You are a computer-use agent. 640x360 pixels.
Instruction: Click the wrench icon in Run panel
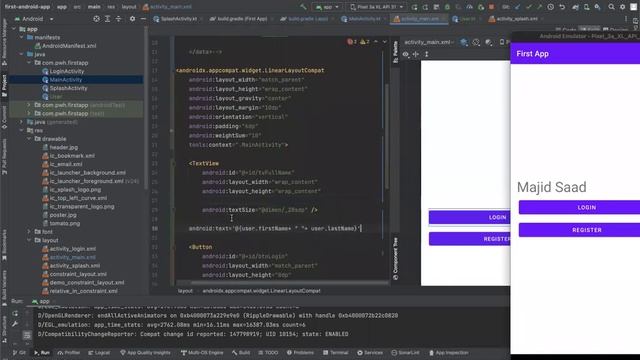click(15, 324)
